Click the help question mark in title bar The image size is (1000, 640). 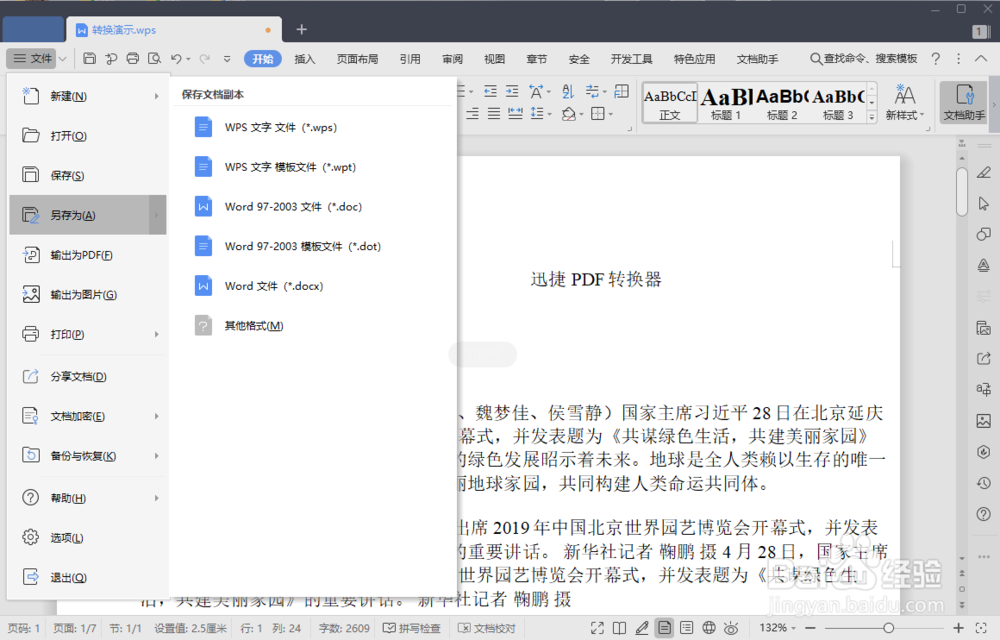click(x=936, y=59)
